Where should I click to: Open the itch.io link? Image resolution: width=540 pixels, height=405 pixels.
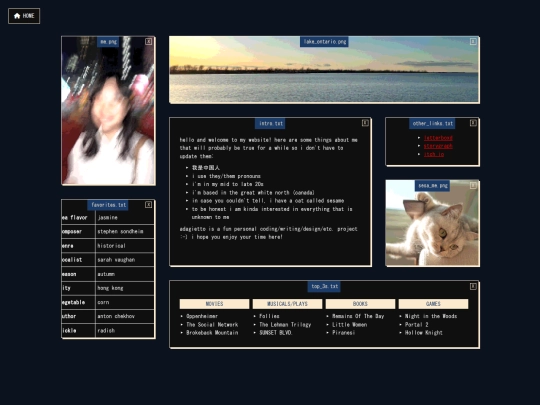(434, 154)
